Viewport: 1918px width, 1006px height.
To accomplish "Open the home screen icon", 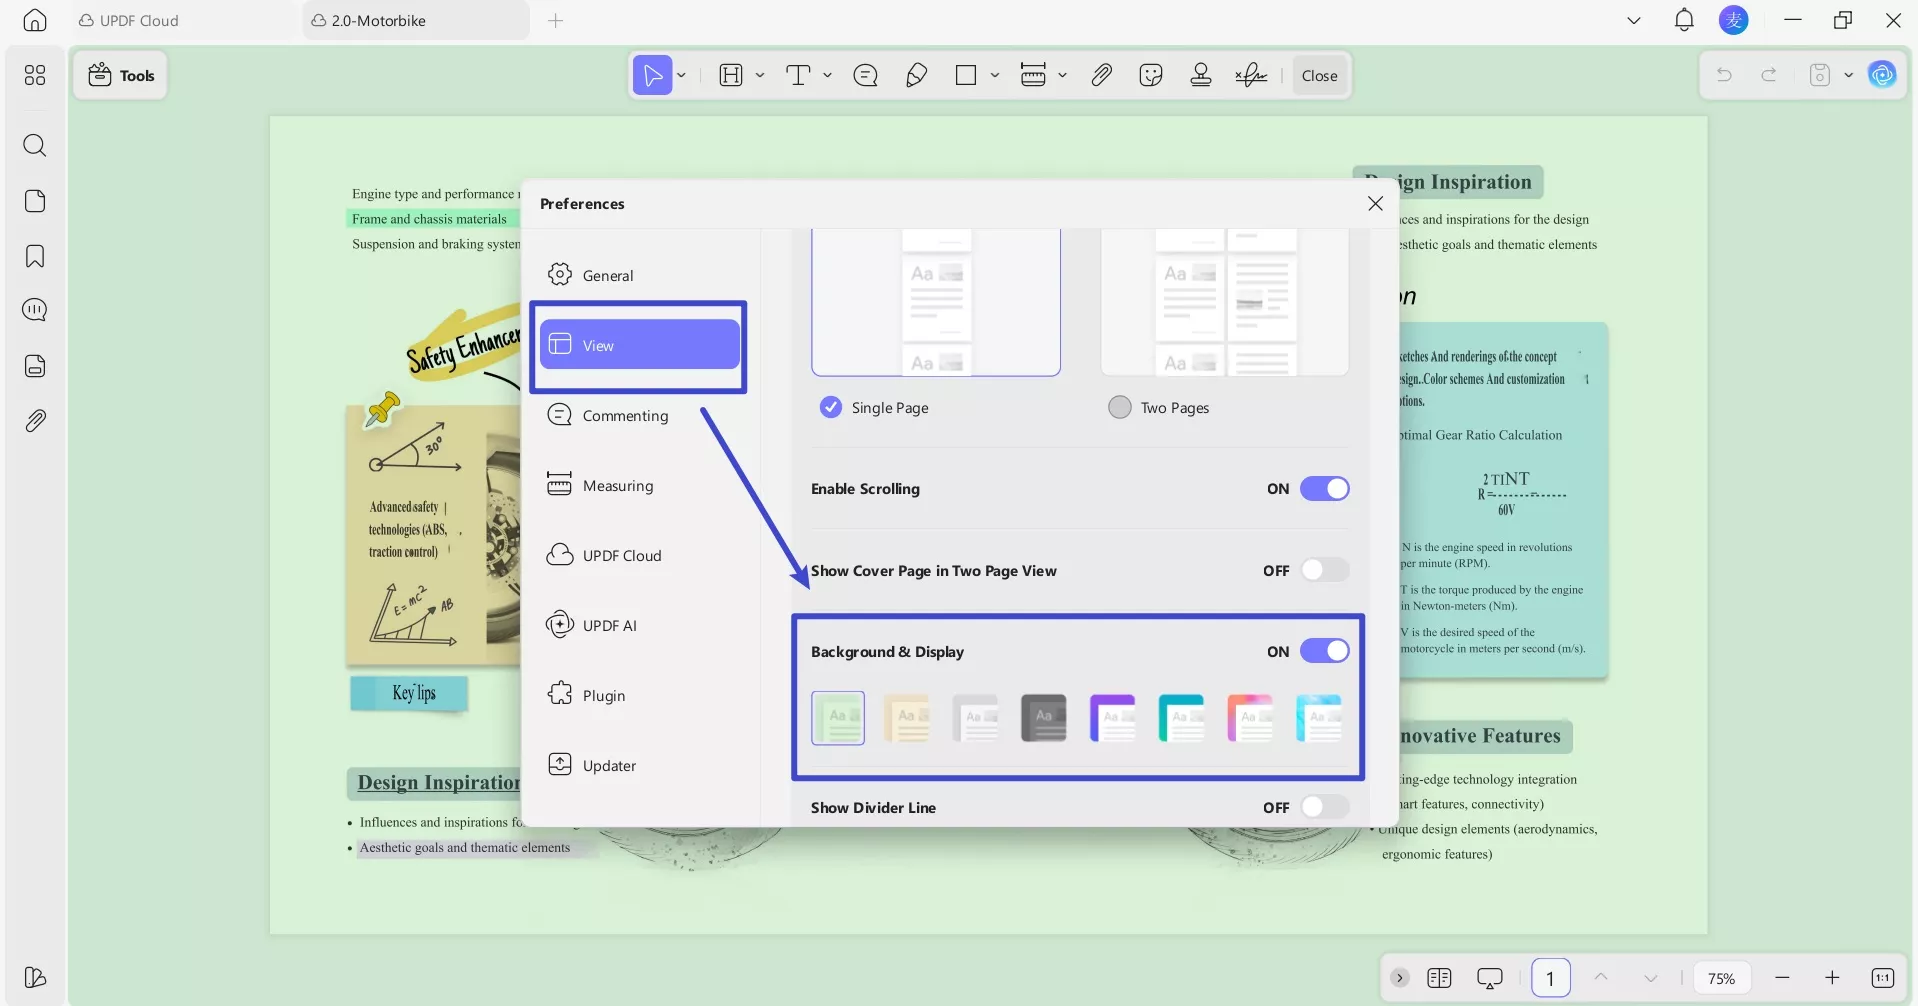I will (35, 20).
